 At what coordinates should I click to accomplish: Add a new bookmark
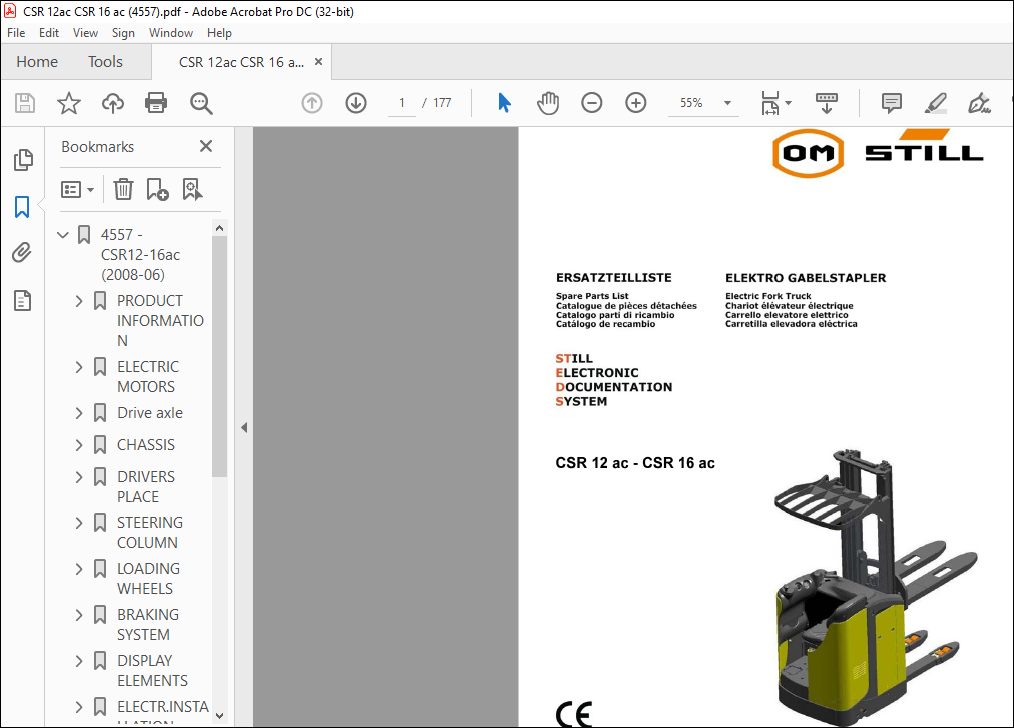157,189
